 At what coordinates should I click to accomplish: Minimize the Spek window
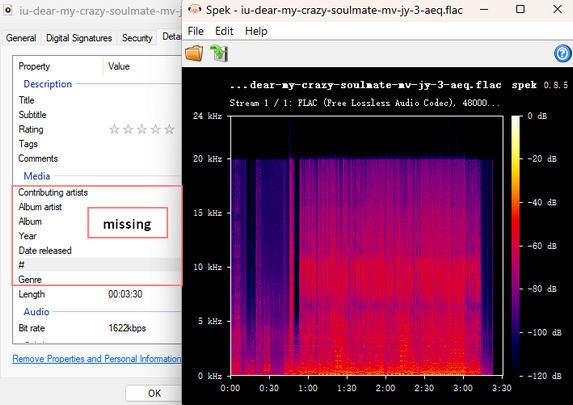point(484,9)
